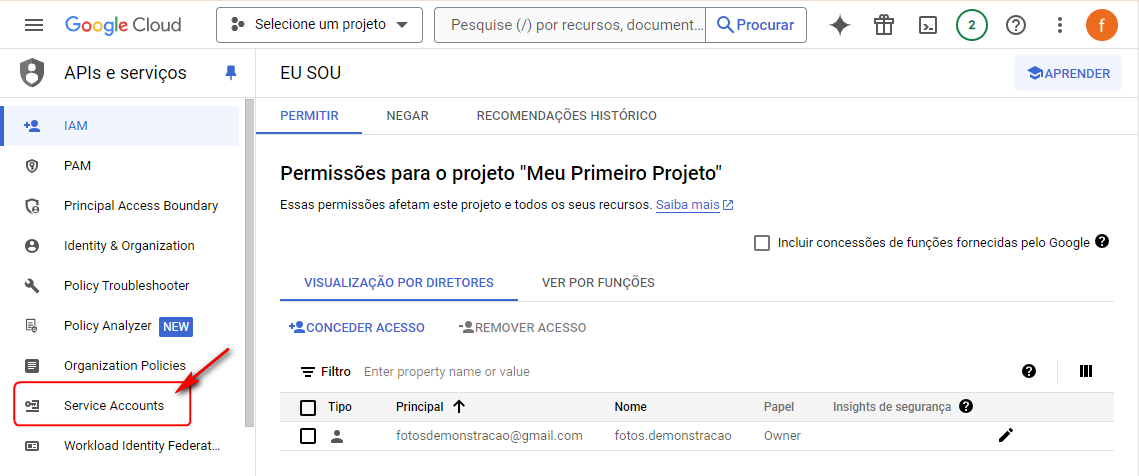Open PAM in the sidebar
The width and height of the screenshot is (1139, 476).
tap(120, 166)
